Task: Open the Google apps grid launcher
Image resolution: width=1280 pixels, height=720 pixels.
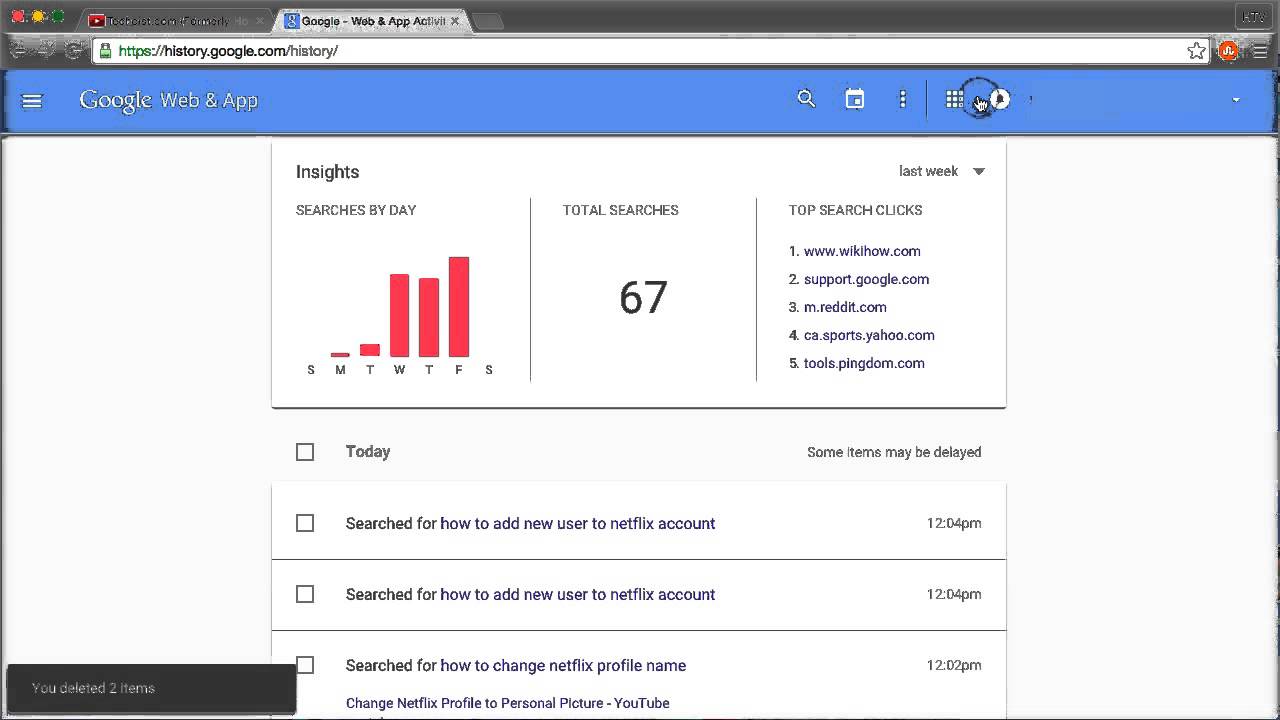Action: click(955, 99)
